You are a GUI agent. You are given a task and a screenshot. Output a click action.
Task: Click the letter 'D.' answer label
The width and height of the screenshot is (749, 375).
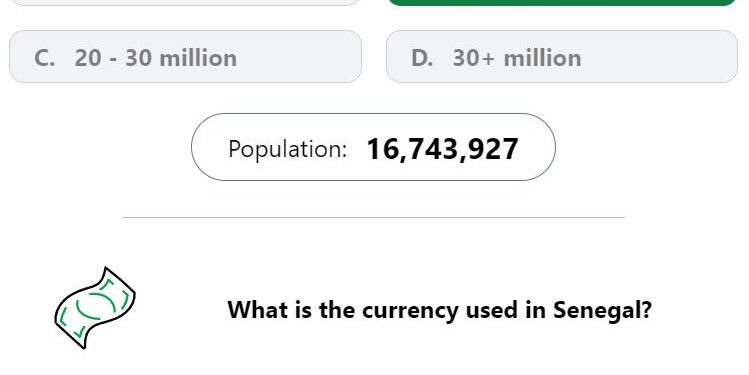point(422,58)
